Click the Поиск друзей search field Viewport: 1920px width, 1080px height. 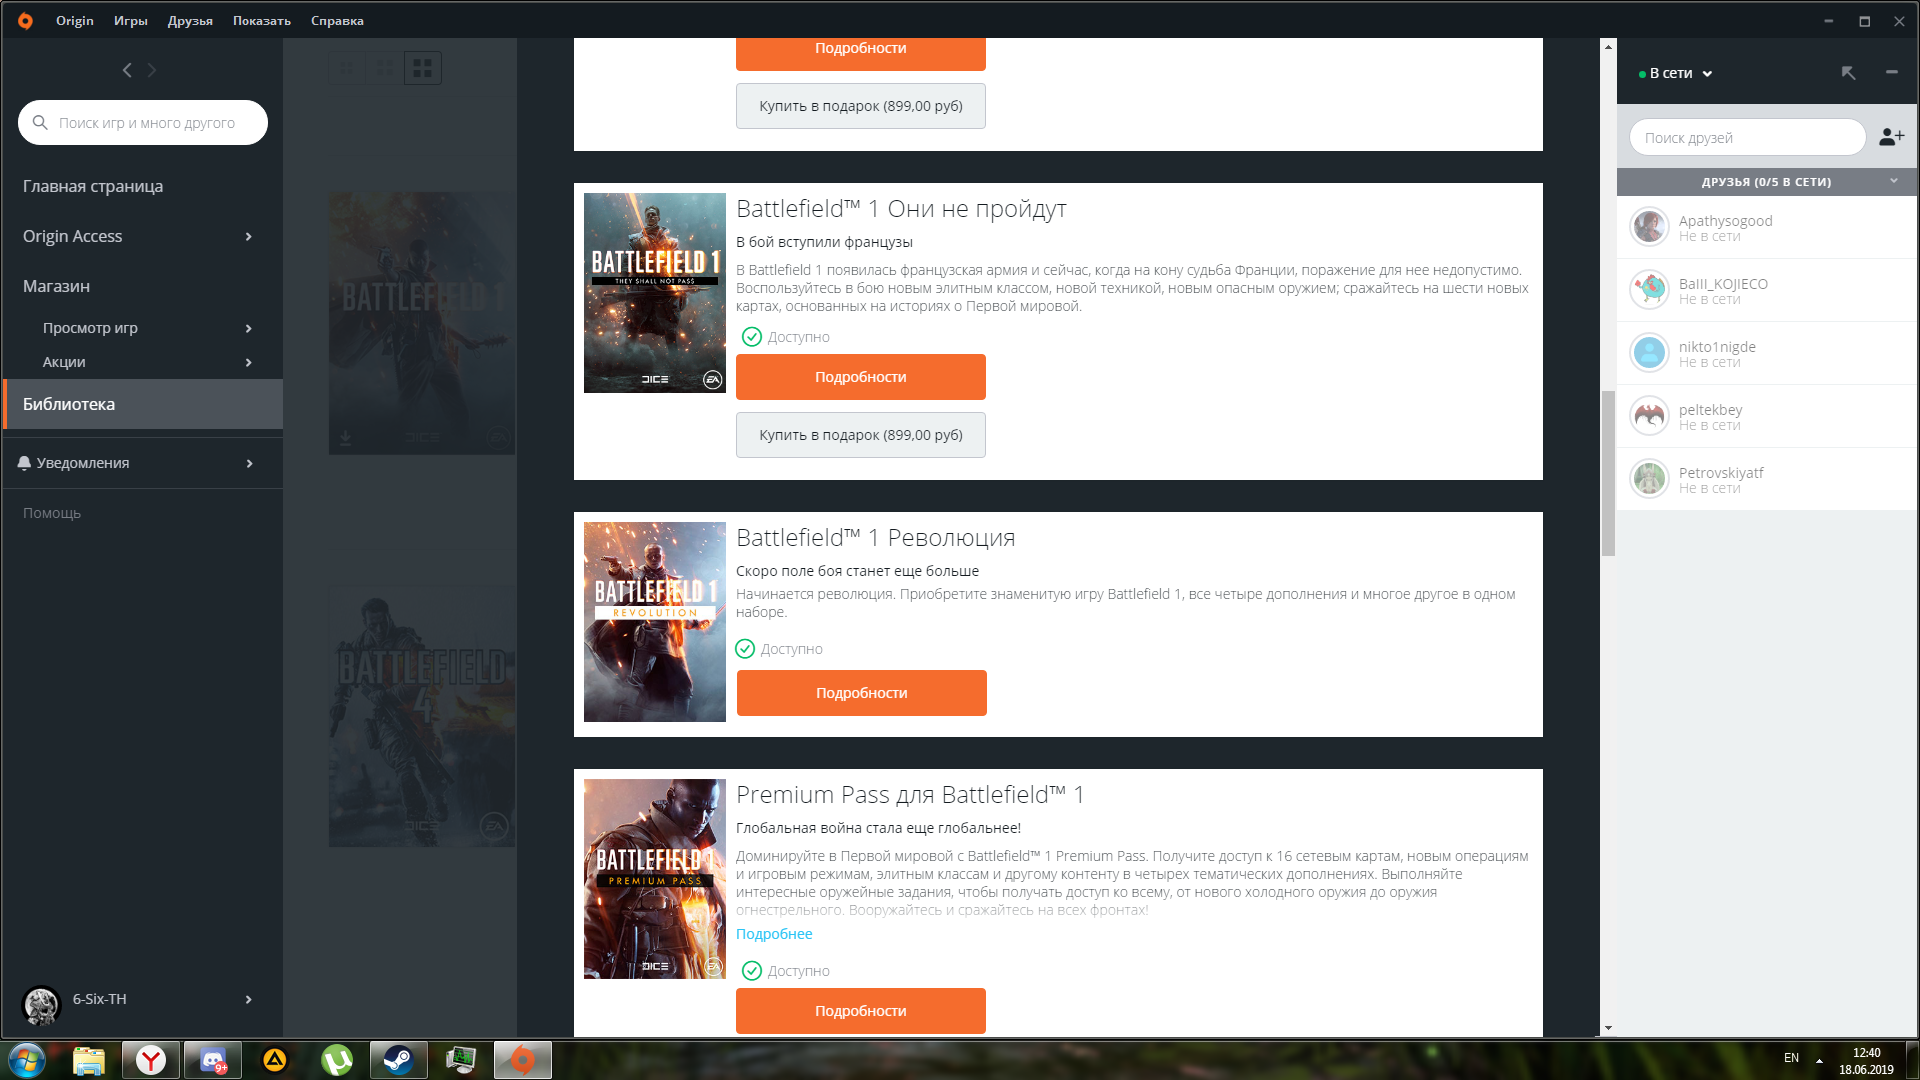tap(1747, 137)
